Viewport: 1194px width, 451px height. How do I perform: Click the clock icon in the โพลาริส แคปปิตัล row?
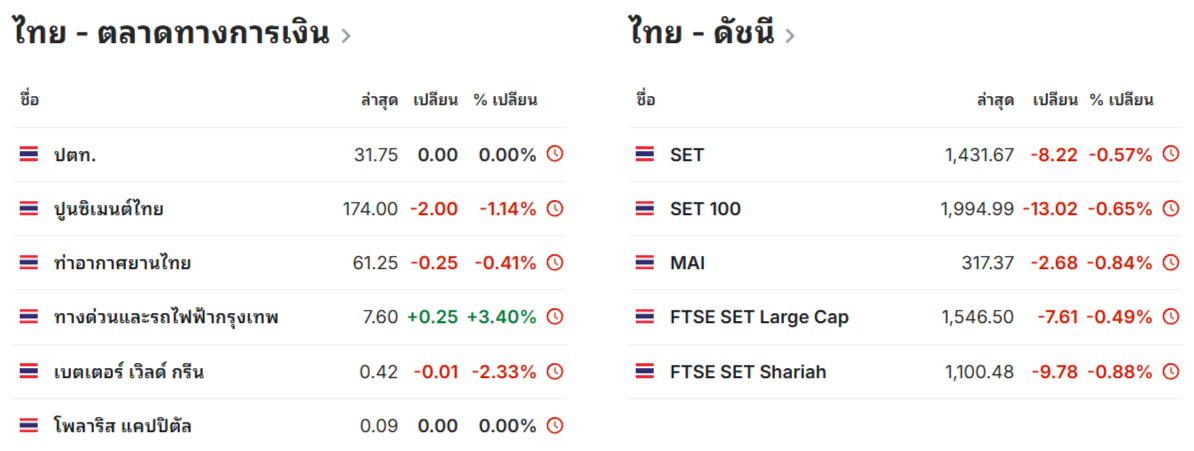[x=555, y=426]
